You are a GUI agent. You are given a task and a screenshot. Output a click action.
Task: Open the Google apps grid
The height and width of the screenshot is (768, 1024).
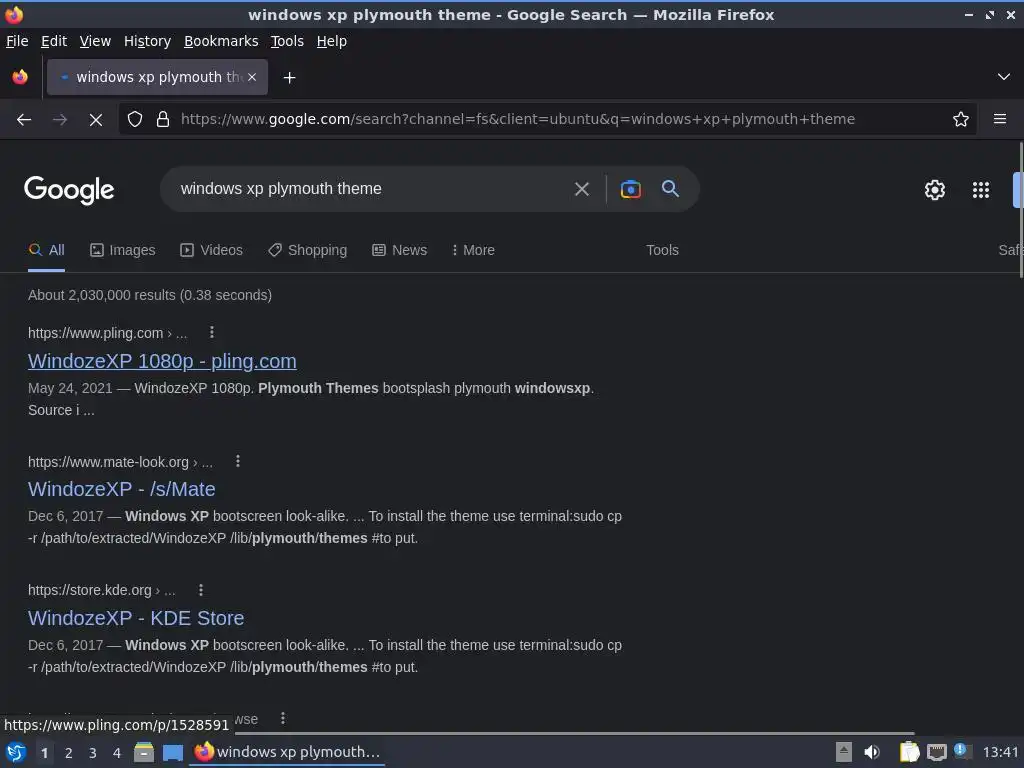pyautogui.click(x=981, y=190)
